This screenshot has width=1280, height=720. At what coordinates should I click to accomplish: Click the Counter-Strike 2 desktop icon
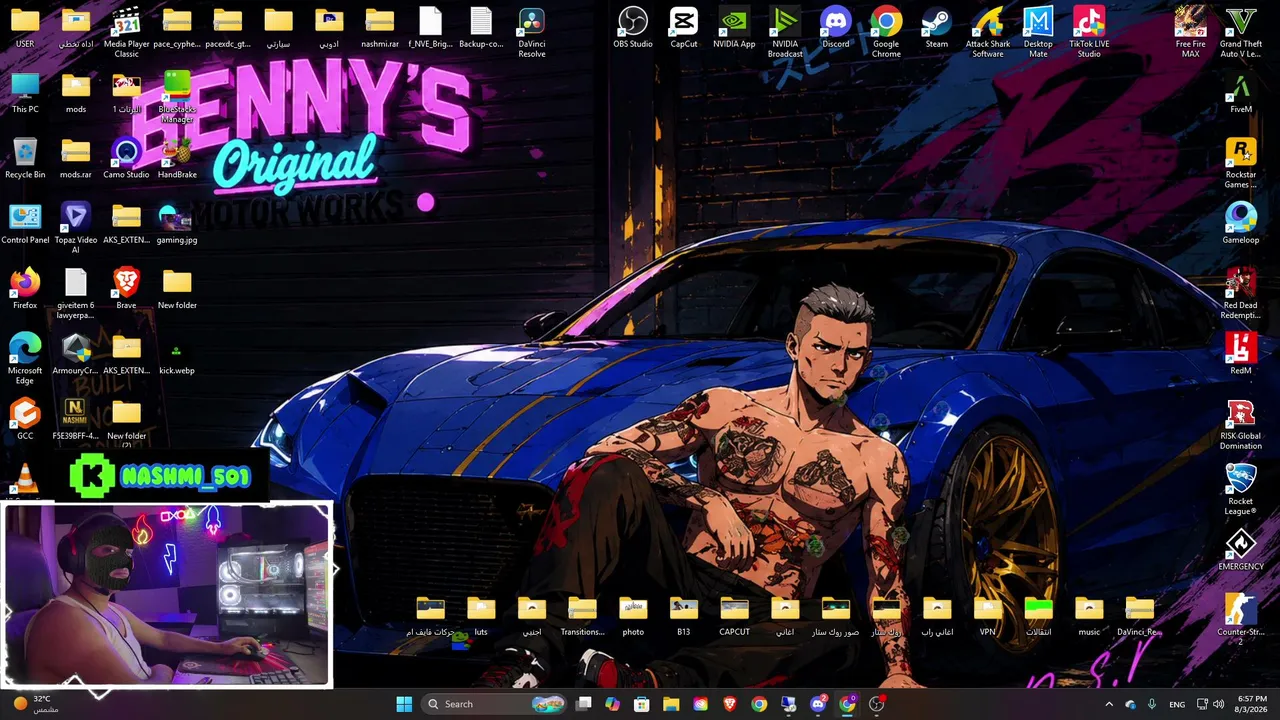click(1241, 620)
